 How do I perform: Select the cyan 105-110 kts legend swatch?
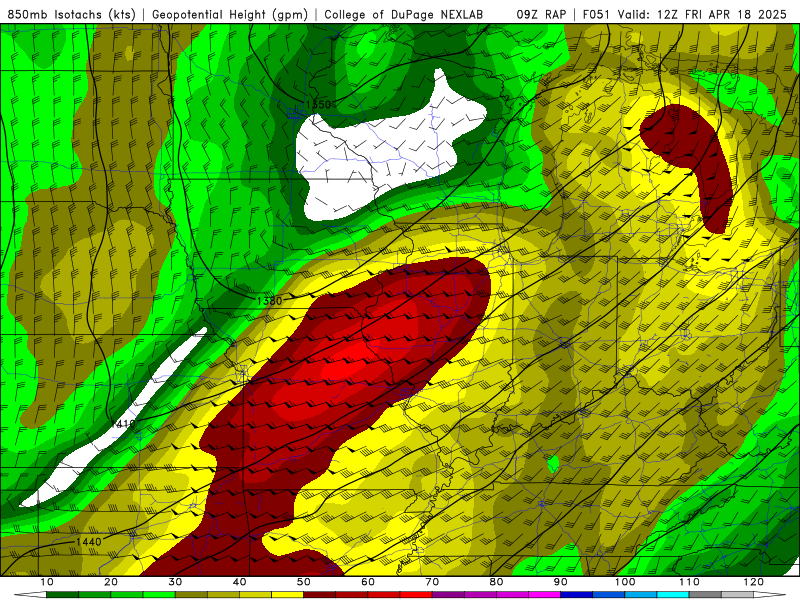pyautogui.click(x=673, y=595)
